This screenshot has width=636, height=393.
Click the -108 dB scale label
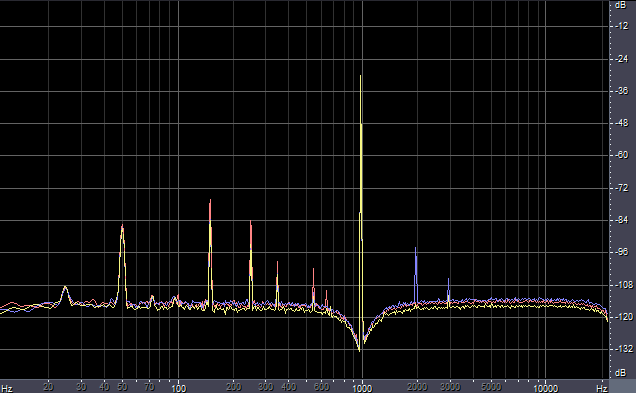click(x=623, y=285)
